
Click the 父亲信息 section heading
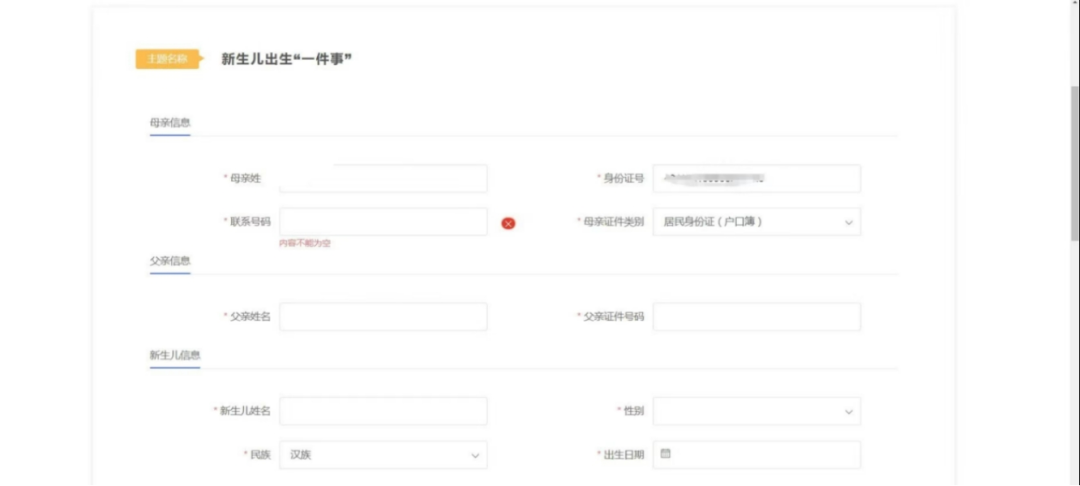pos(170,261)
